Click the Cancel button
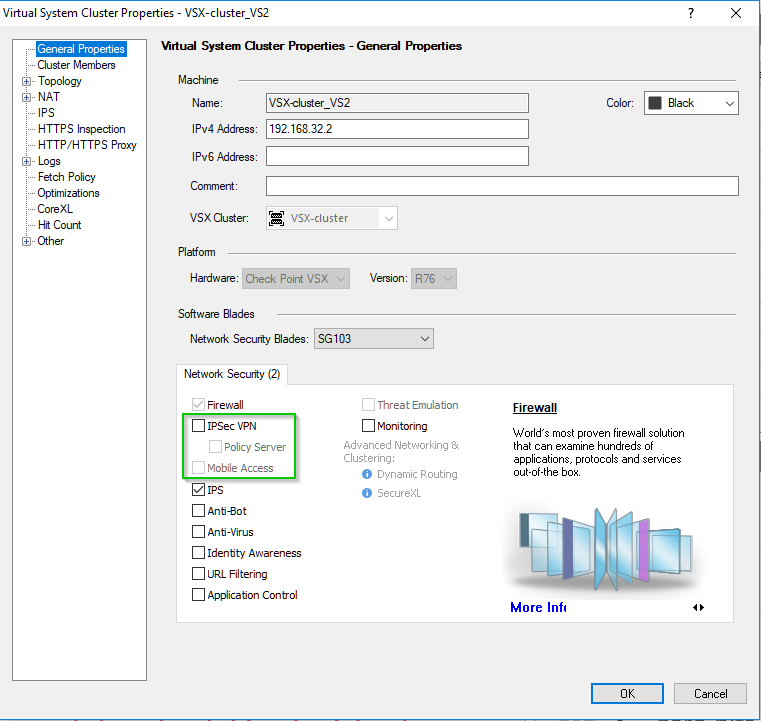The height and width of the screenshot is (721, 761). click(710, 693)
